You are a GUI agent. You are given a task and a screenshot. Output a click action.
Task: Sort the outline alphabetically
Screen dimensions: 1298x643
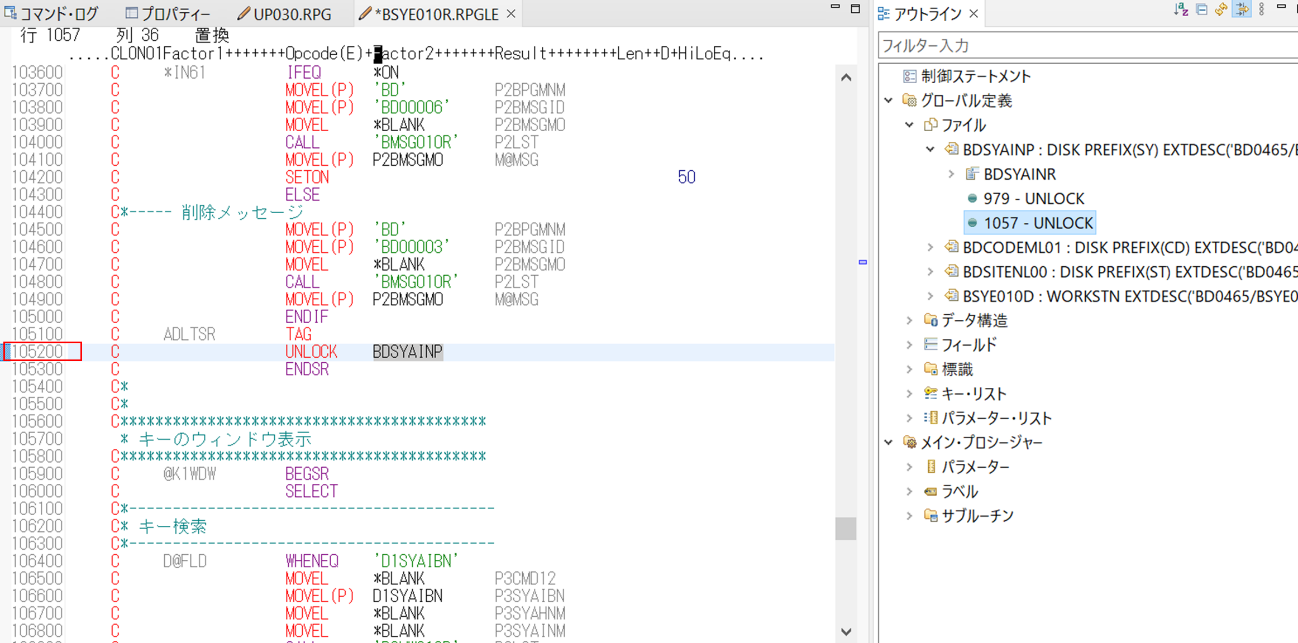pos(1181,10)
